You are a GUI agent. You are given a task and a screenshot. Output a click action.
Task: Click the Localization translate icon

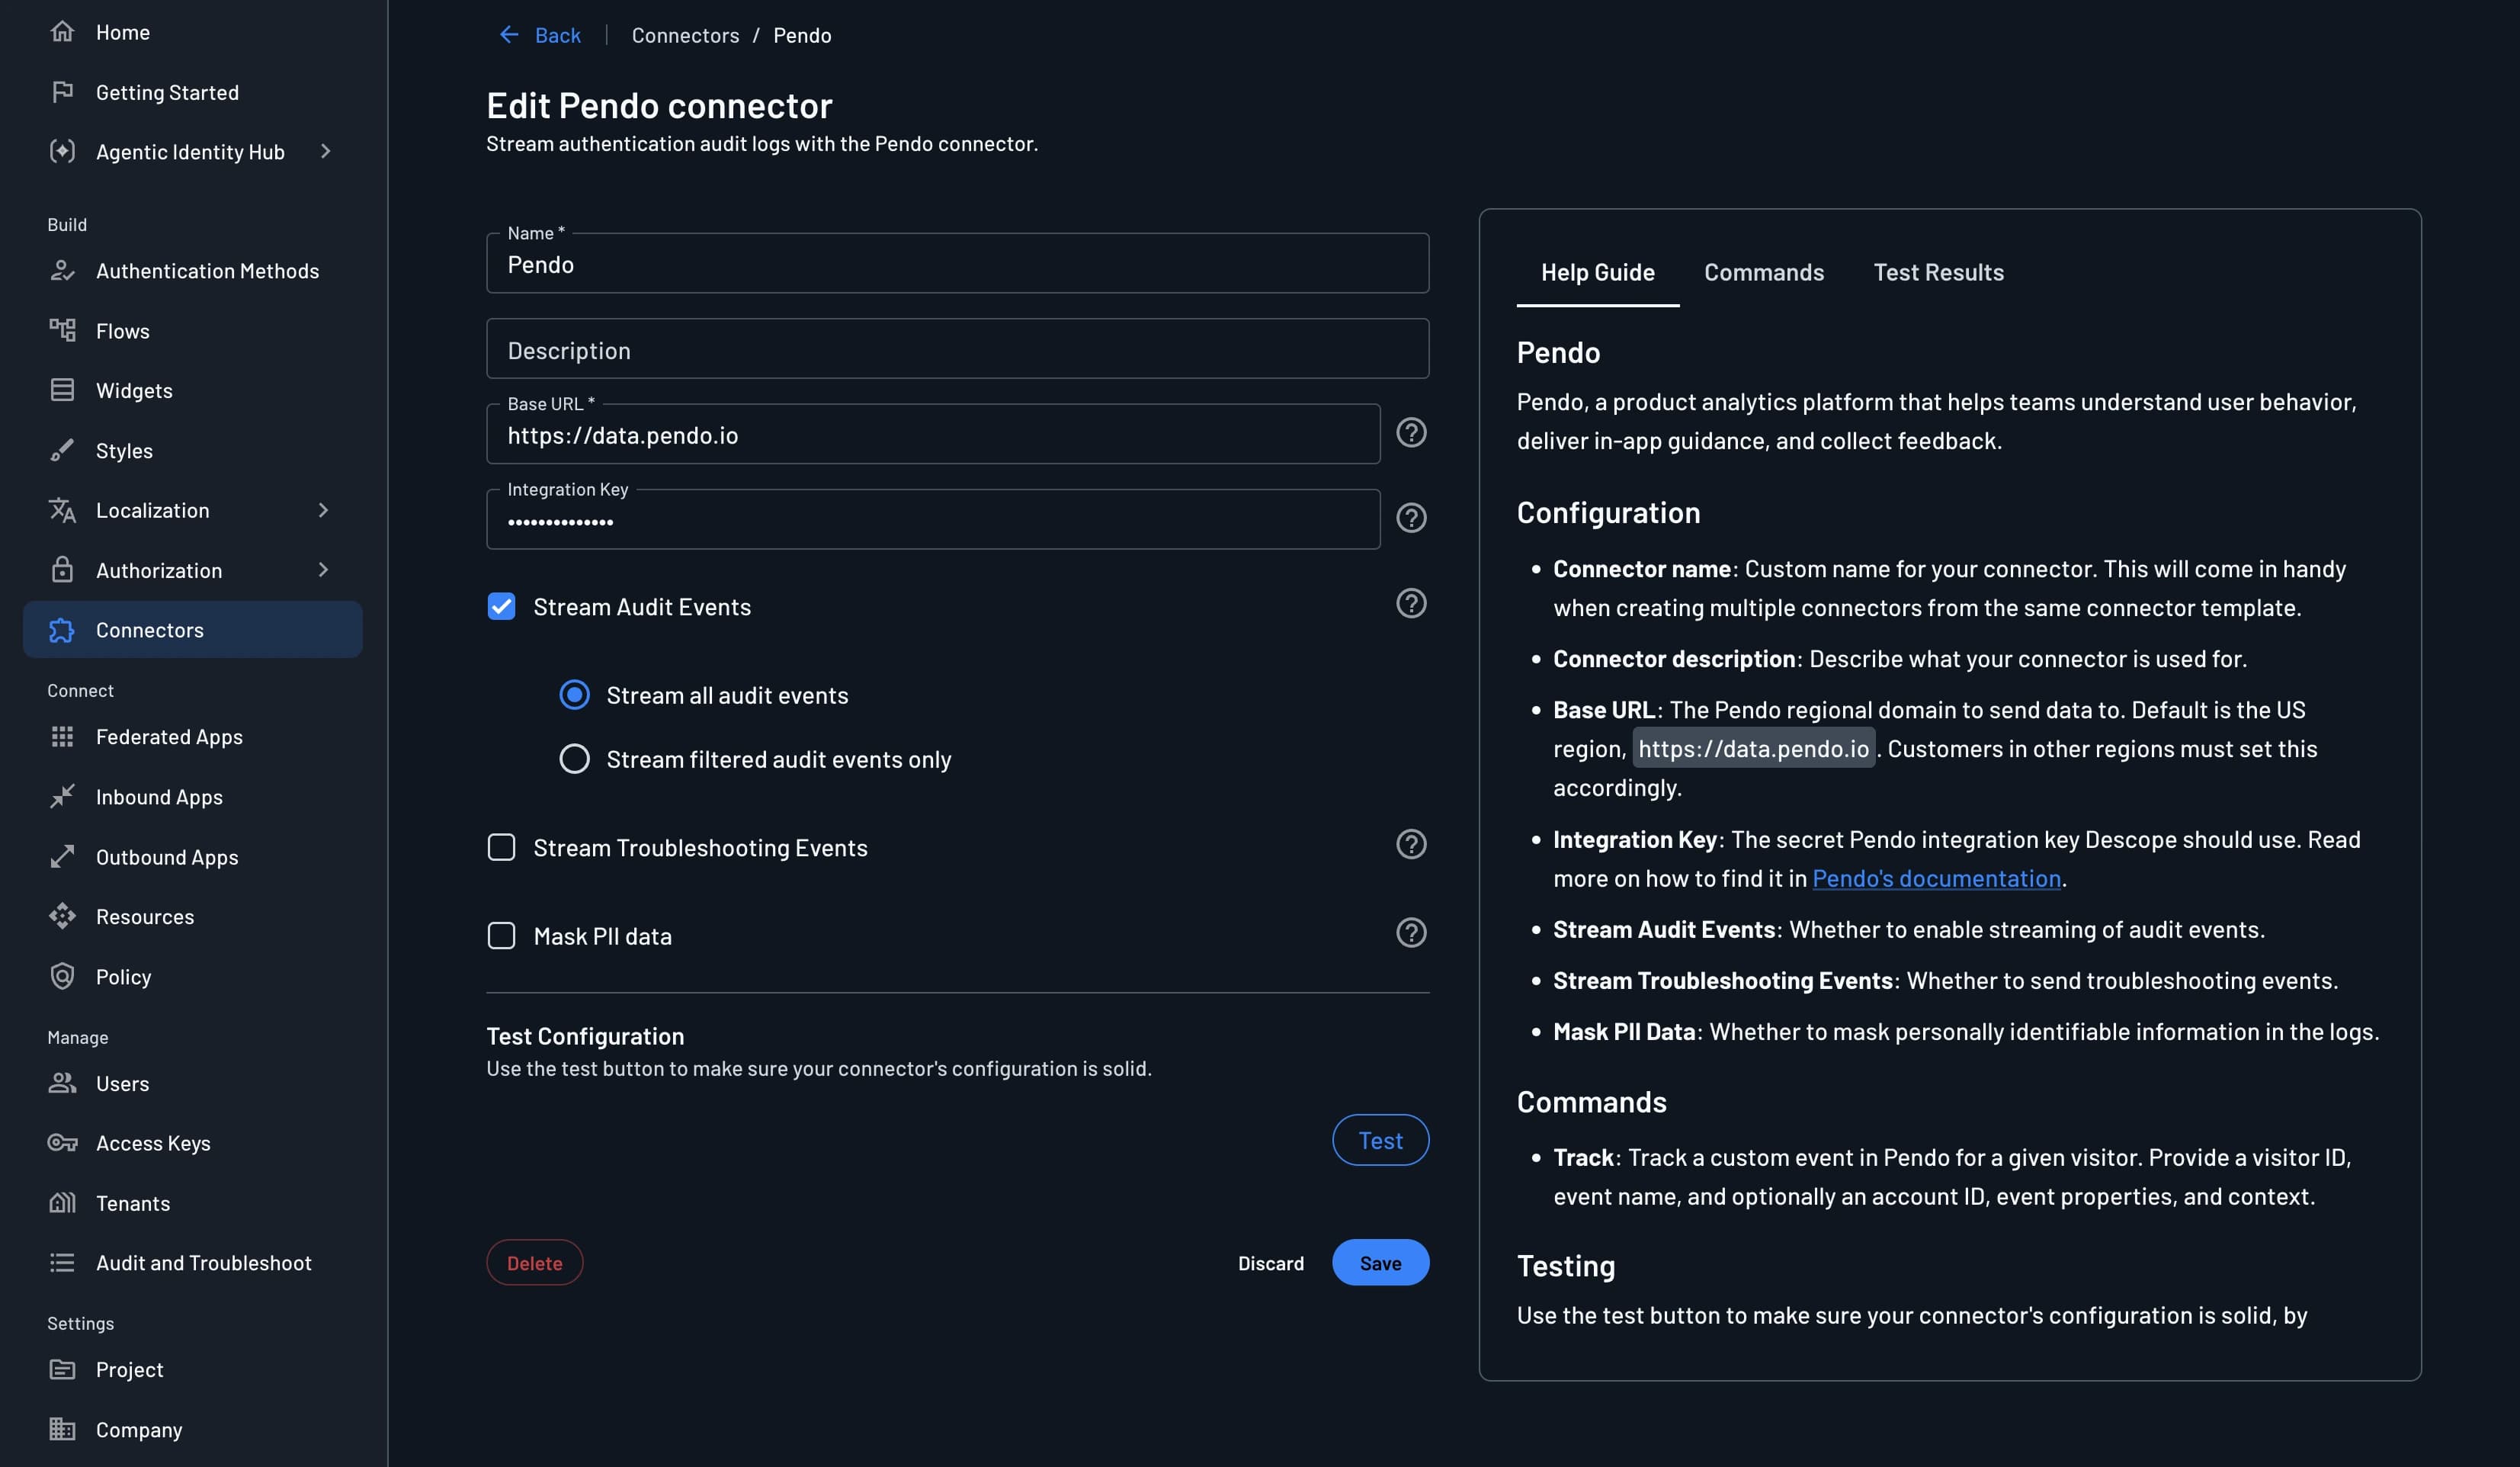[62, 510]
